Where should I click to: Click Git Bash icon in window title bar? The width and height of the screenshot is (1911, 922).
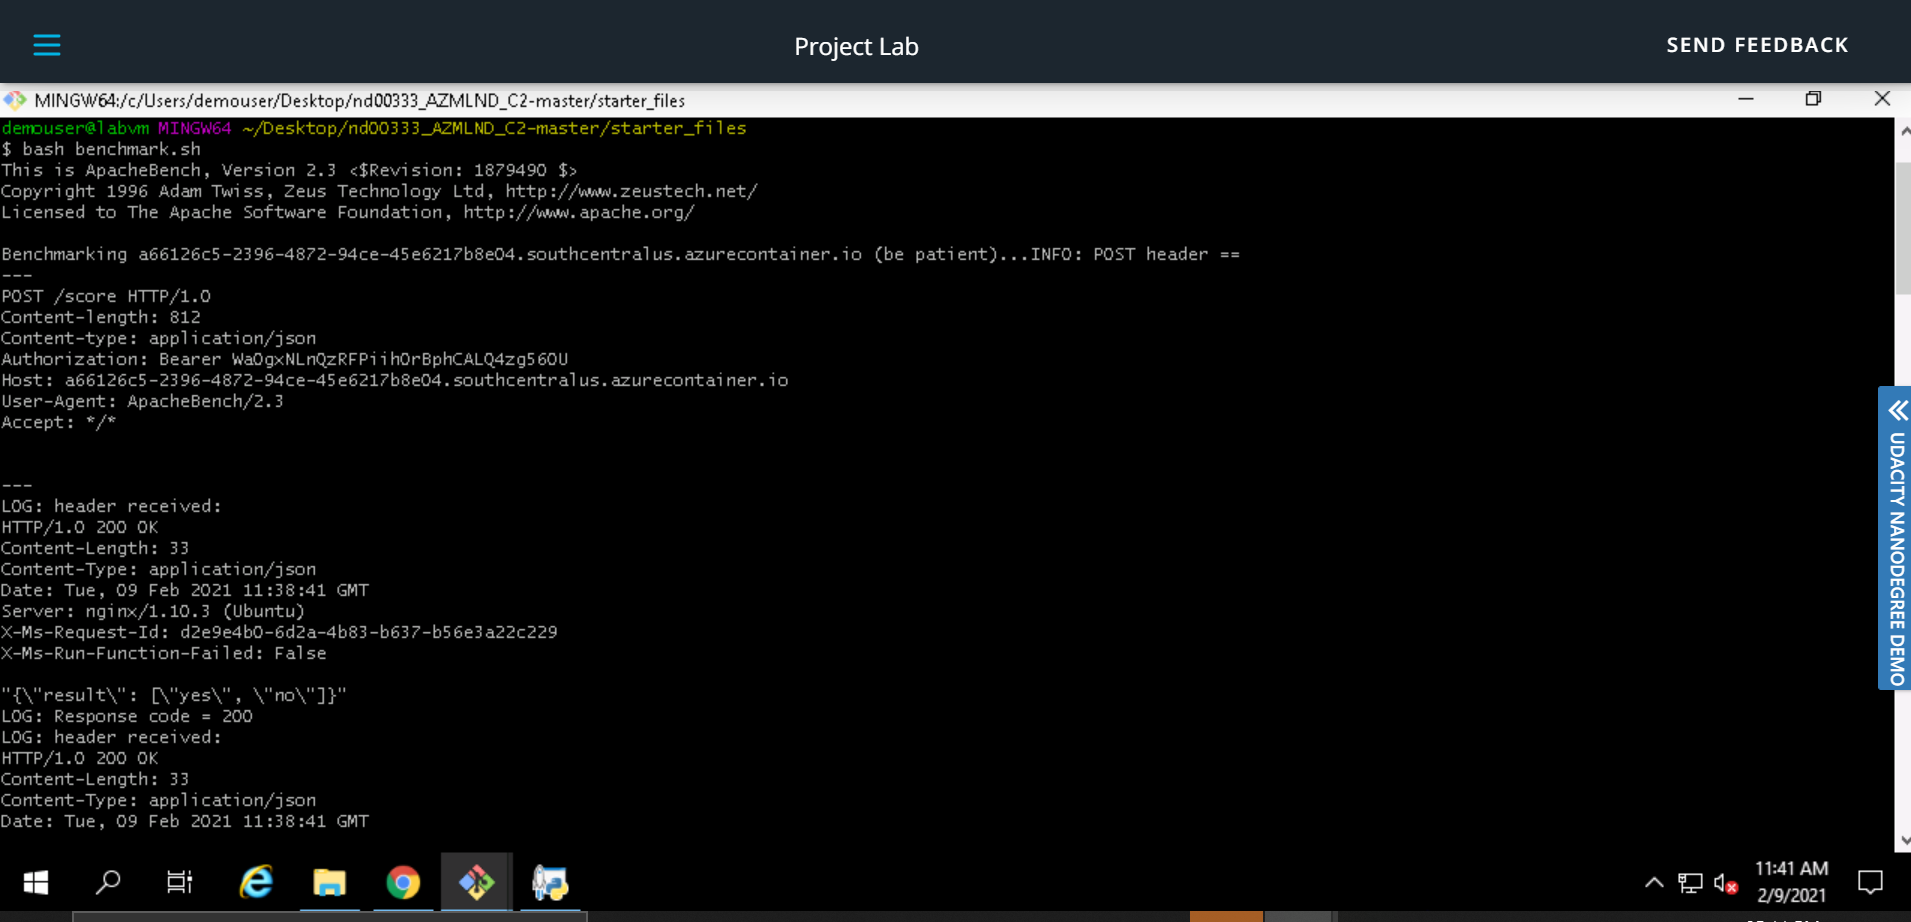pyautogui.click(x=15, y=100)
